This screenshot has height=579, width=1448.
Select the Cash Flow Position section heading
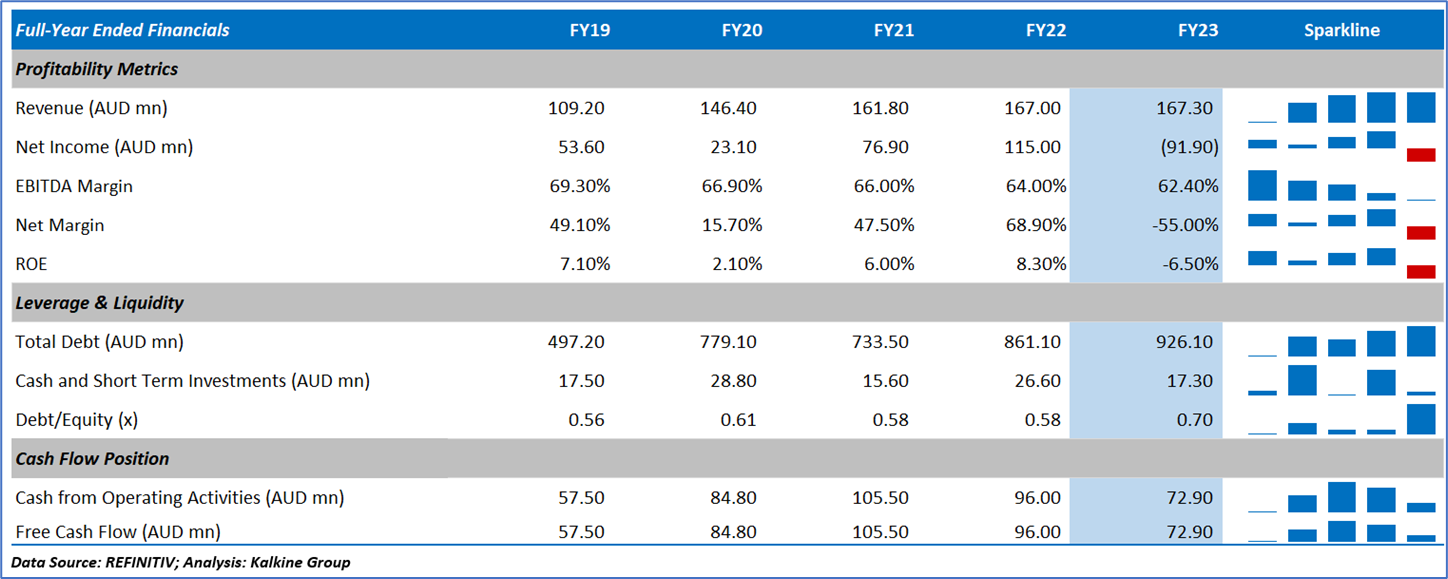[x=92, y=459]
